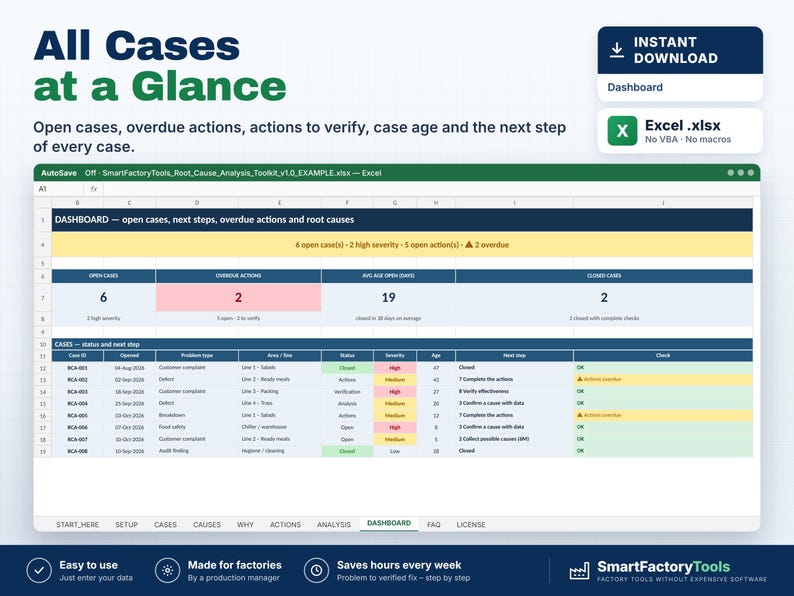Click the Excel .xlsx badge
Screen dimensions: 794x596
coord(680,131)
